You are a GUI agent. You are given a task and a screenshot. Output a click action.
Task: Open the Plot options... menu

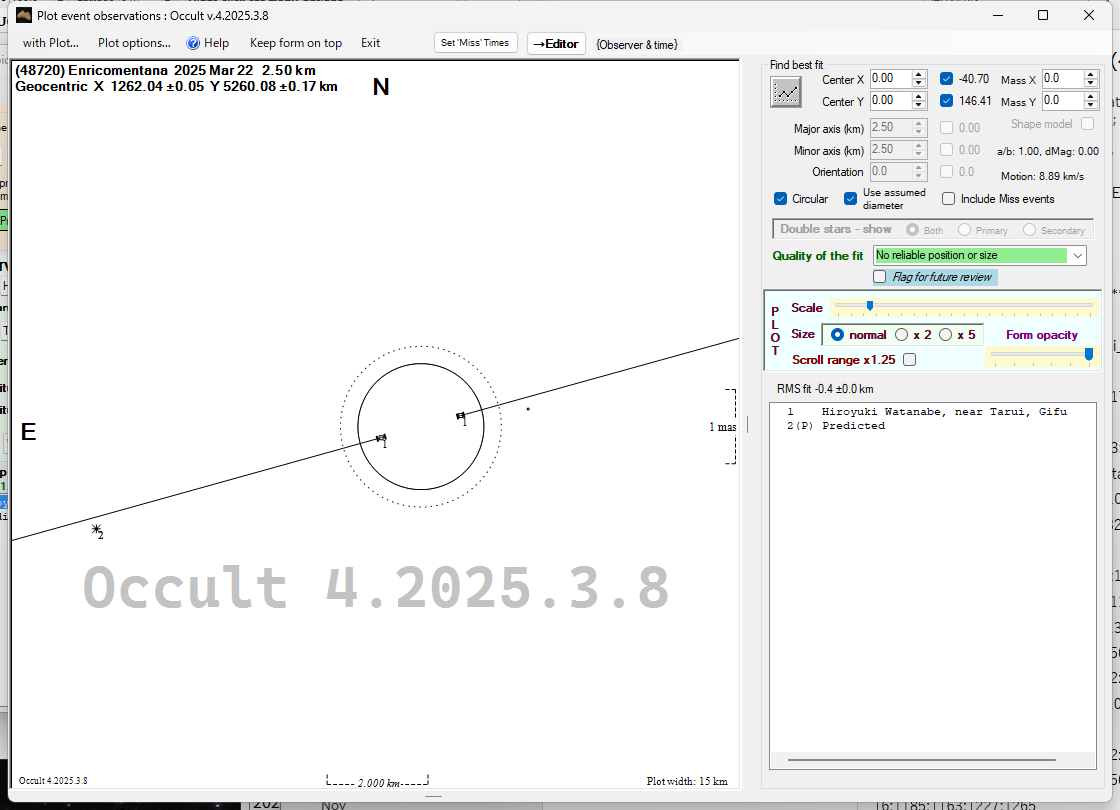click(x=134, y=43)
